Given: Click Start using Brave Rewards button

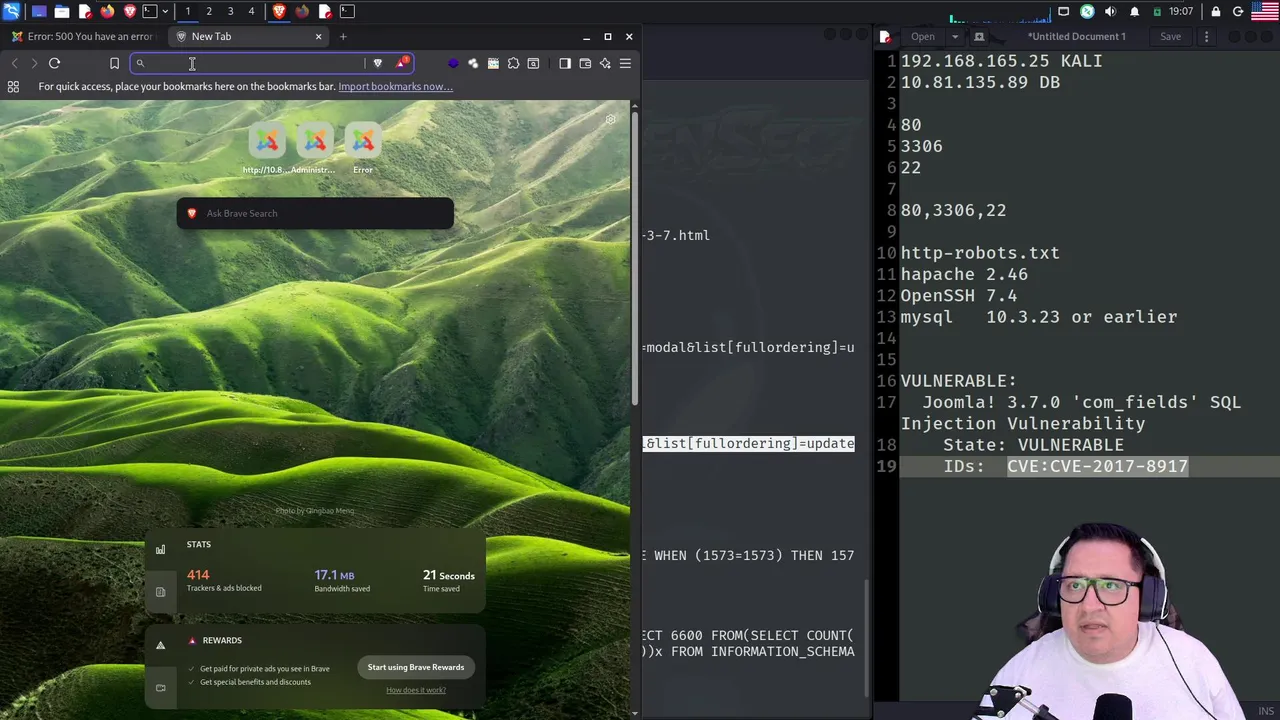Looking at the screenshot, I should (415, 667).
